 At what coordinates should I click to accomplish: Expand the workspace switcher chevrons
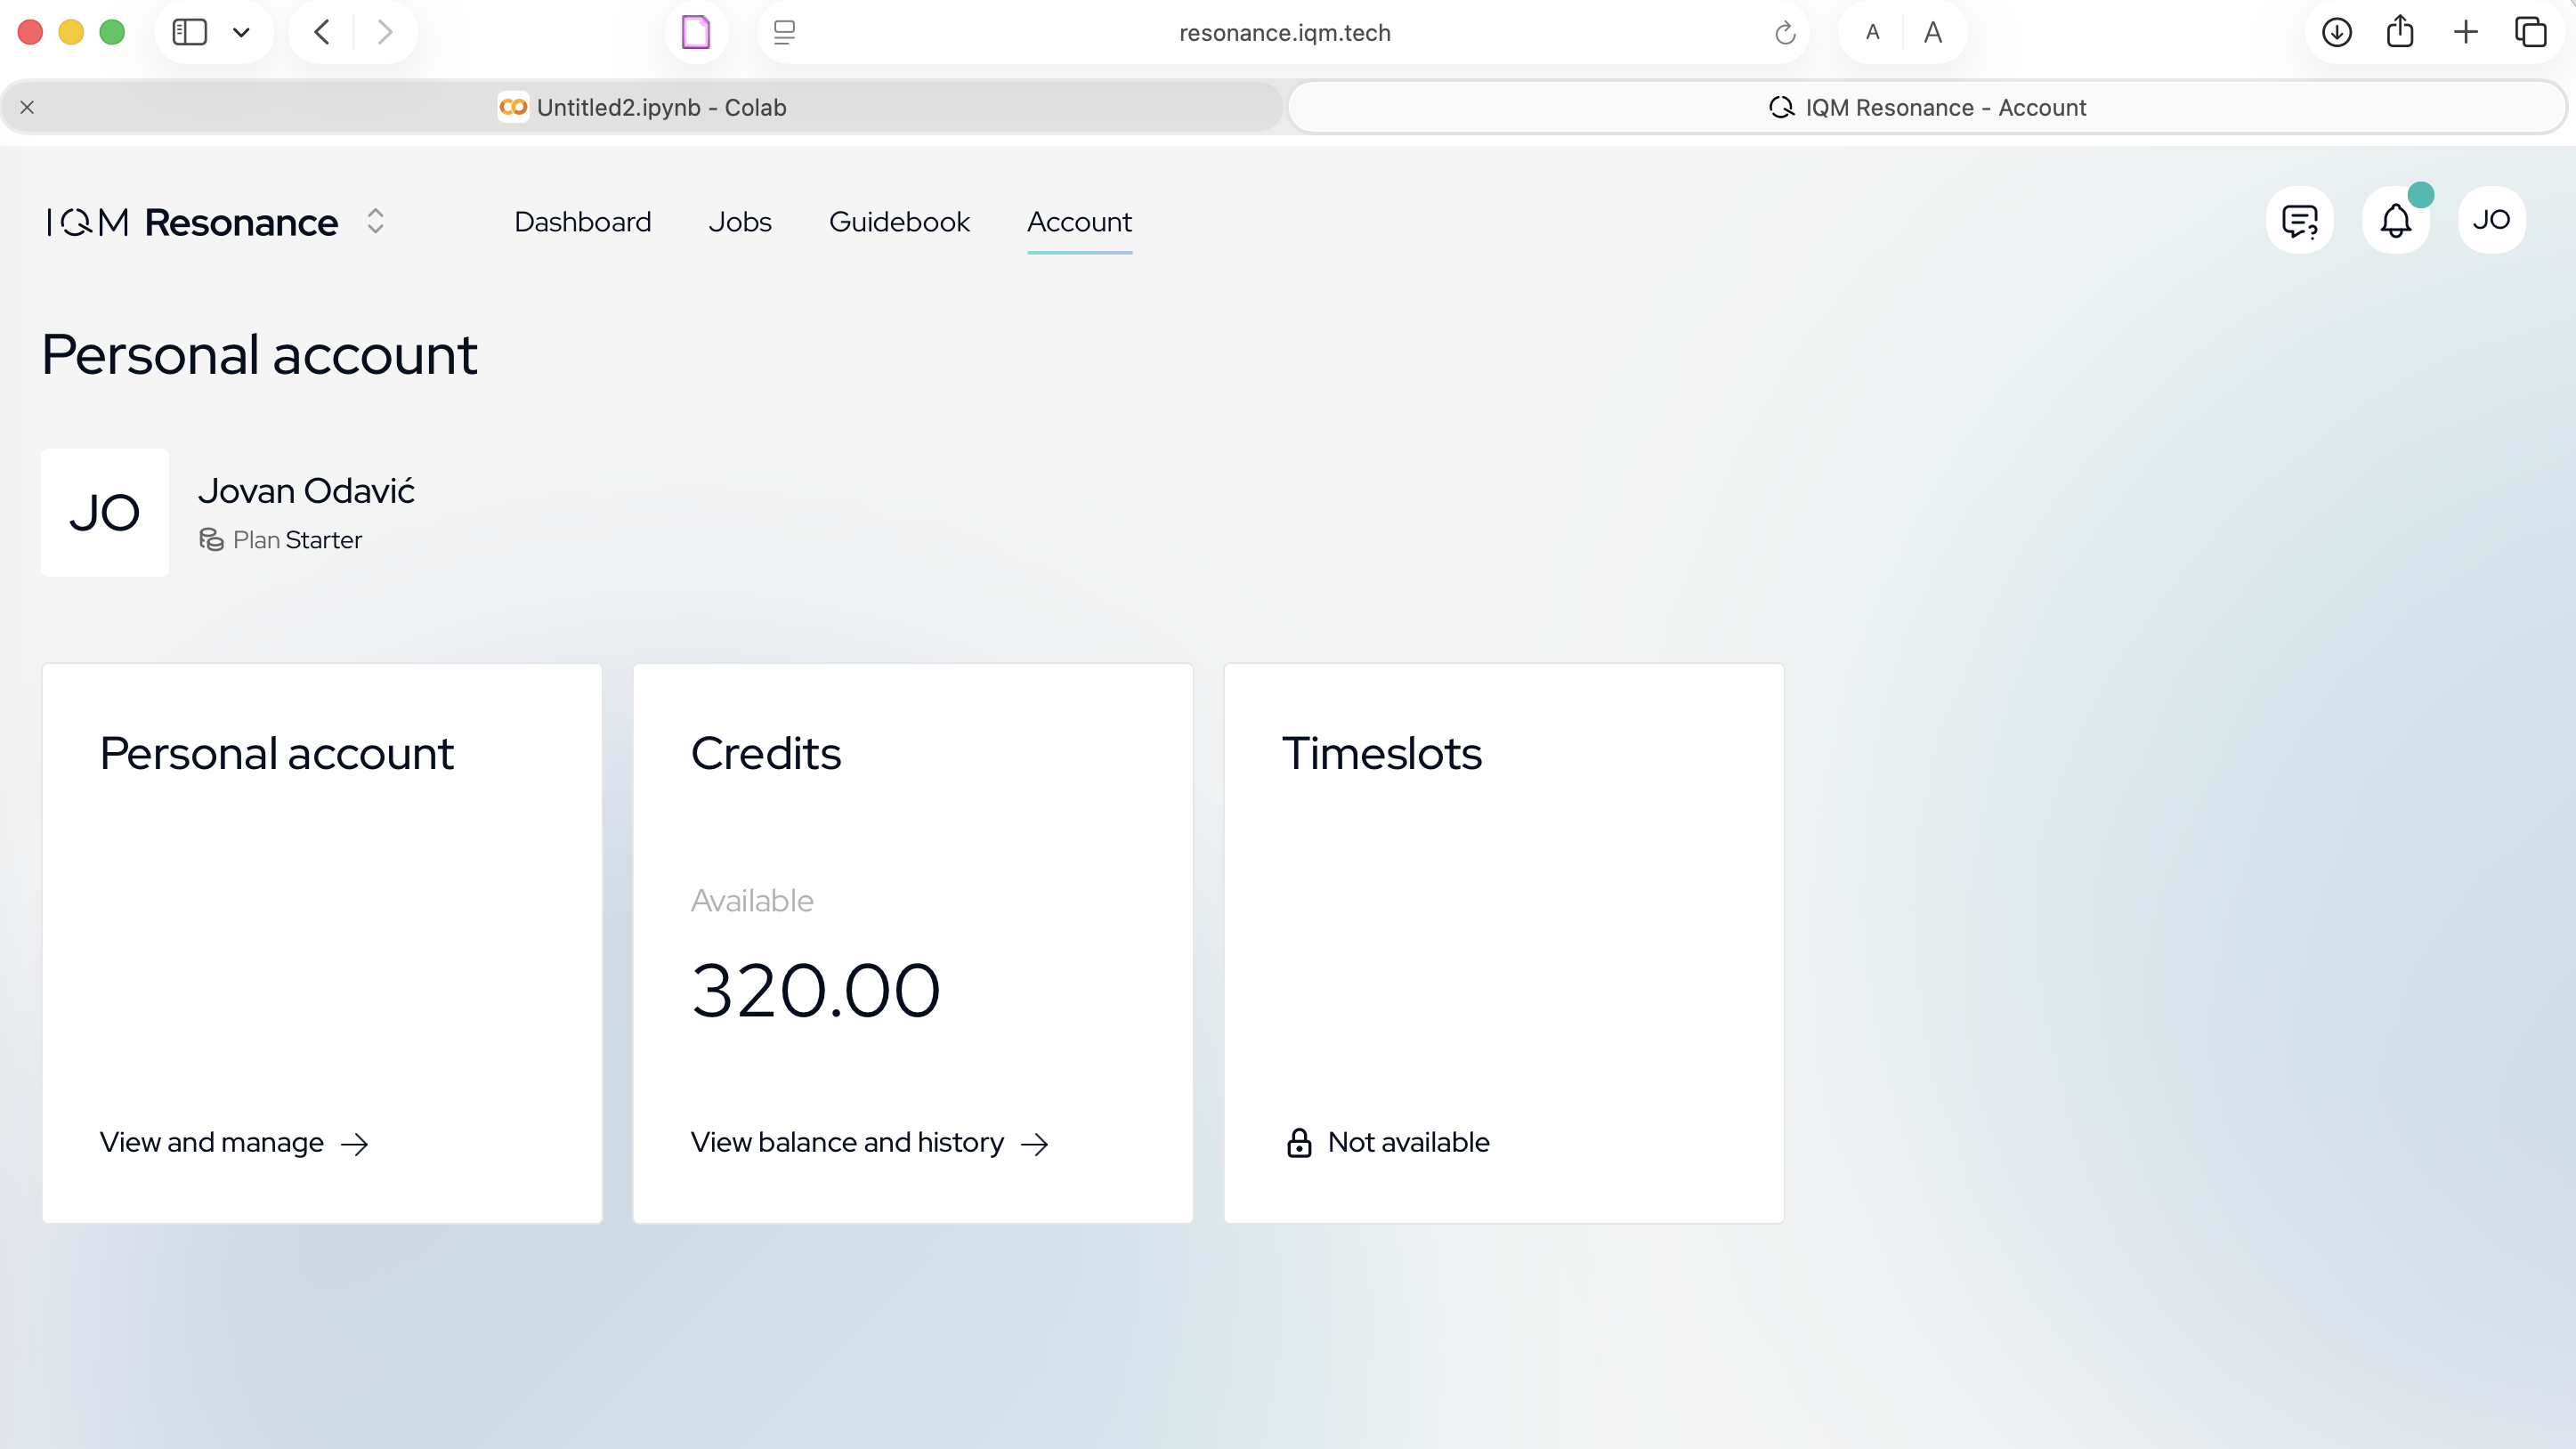[x=375, y=221]
